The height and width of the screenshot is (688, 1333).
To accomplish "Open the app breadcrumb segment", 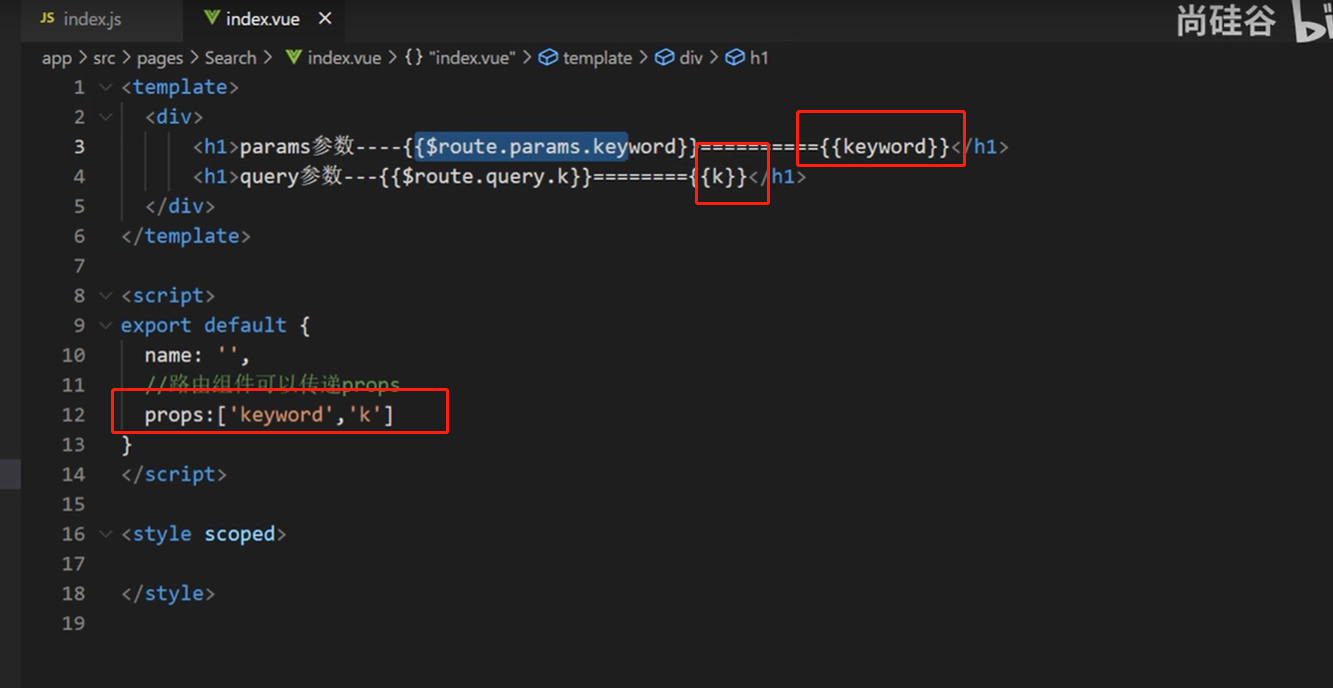I will pos(56,58).
